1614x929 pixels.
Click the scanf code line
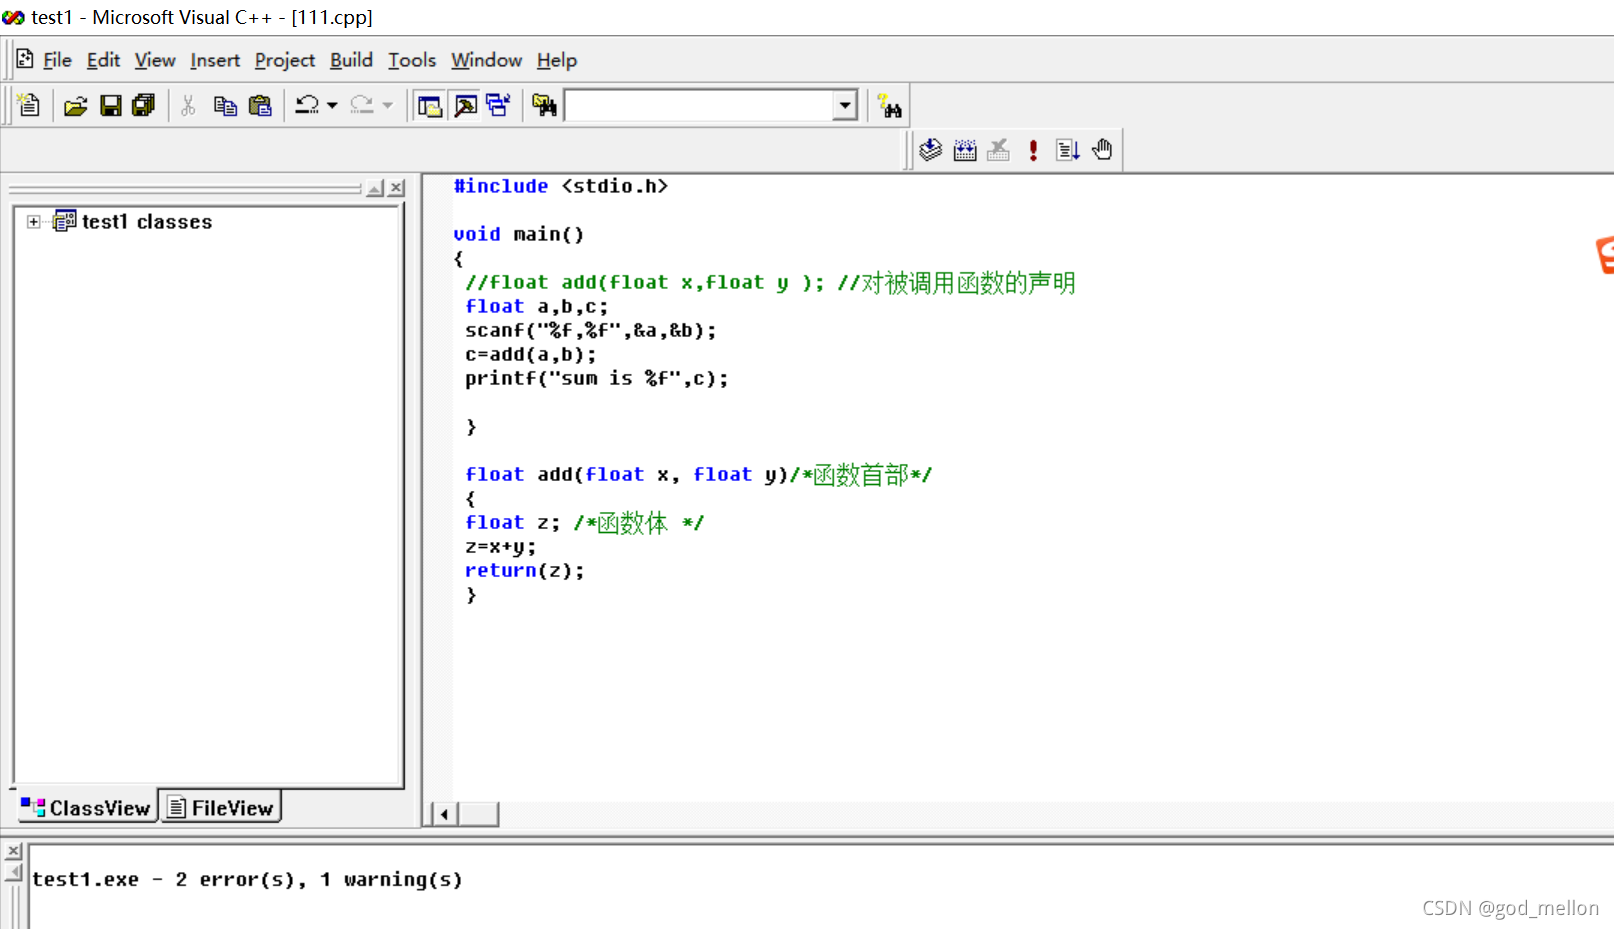590,330
